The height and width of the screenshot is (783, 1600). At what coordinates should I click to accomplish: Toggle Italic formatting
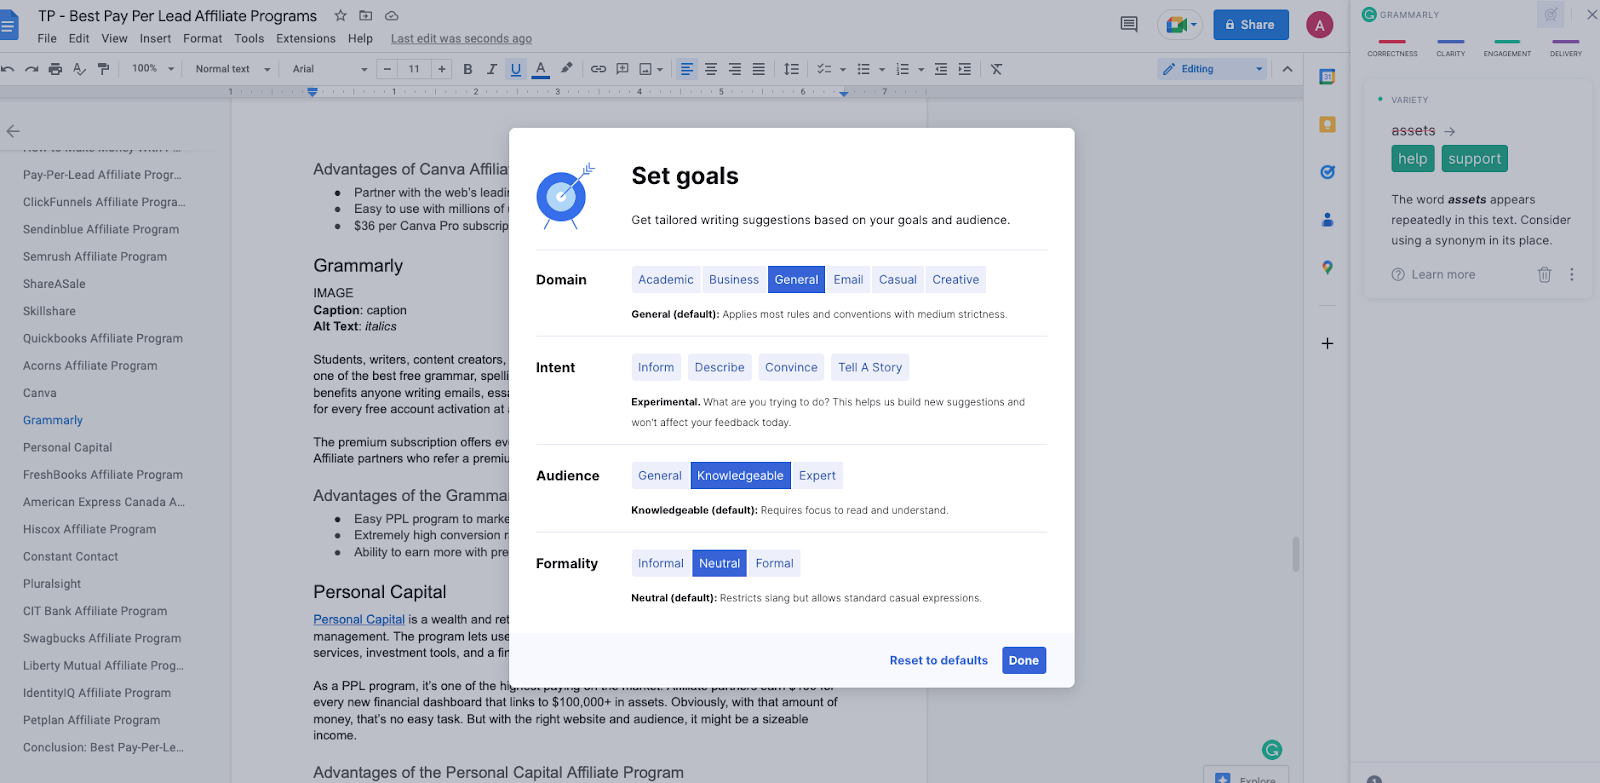tap(491, 69)
